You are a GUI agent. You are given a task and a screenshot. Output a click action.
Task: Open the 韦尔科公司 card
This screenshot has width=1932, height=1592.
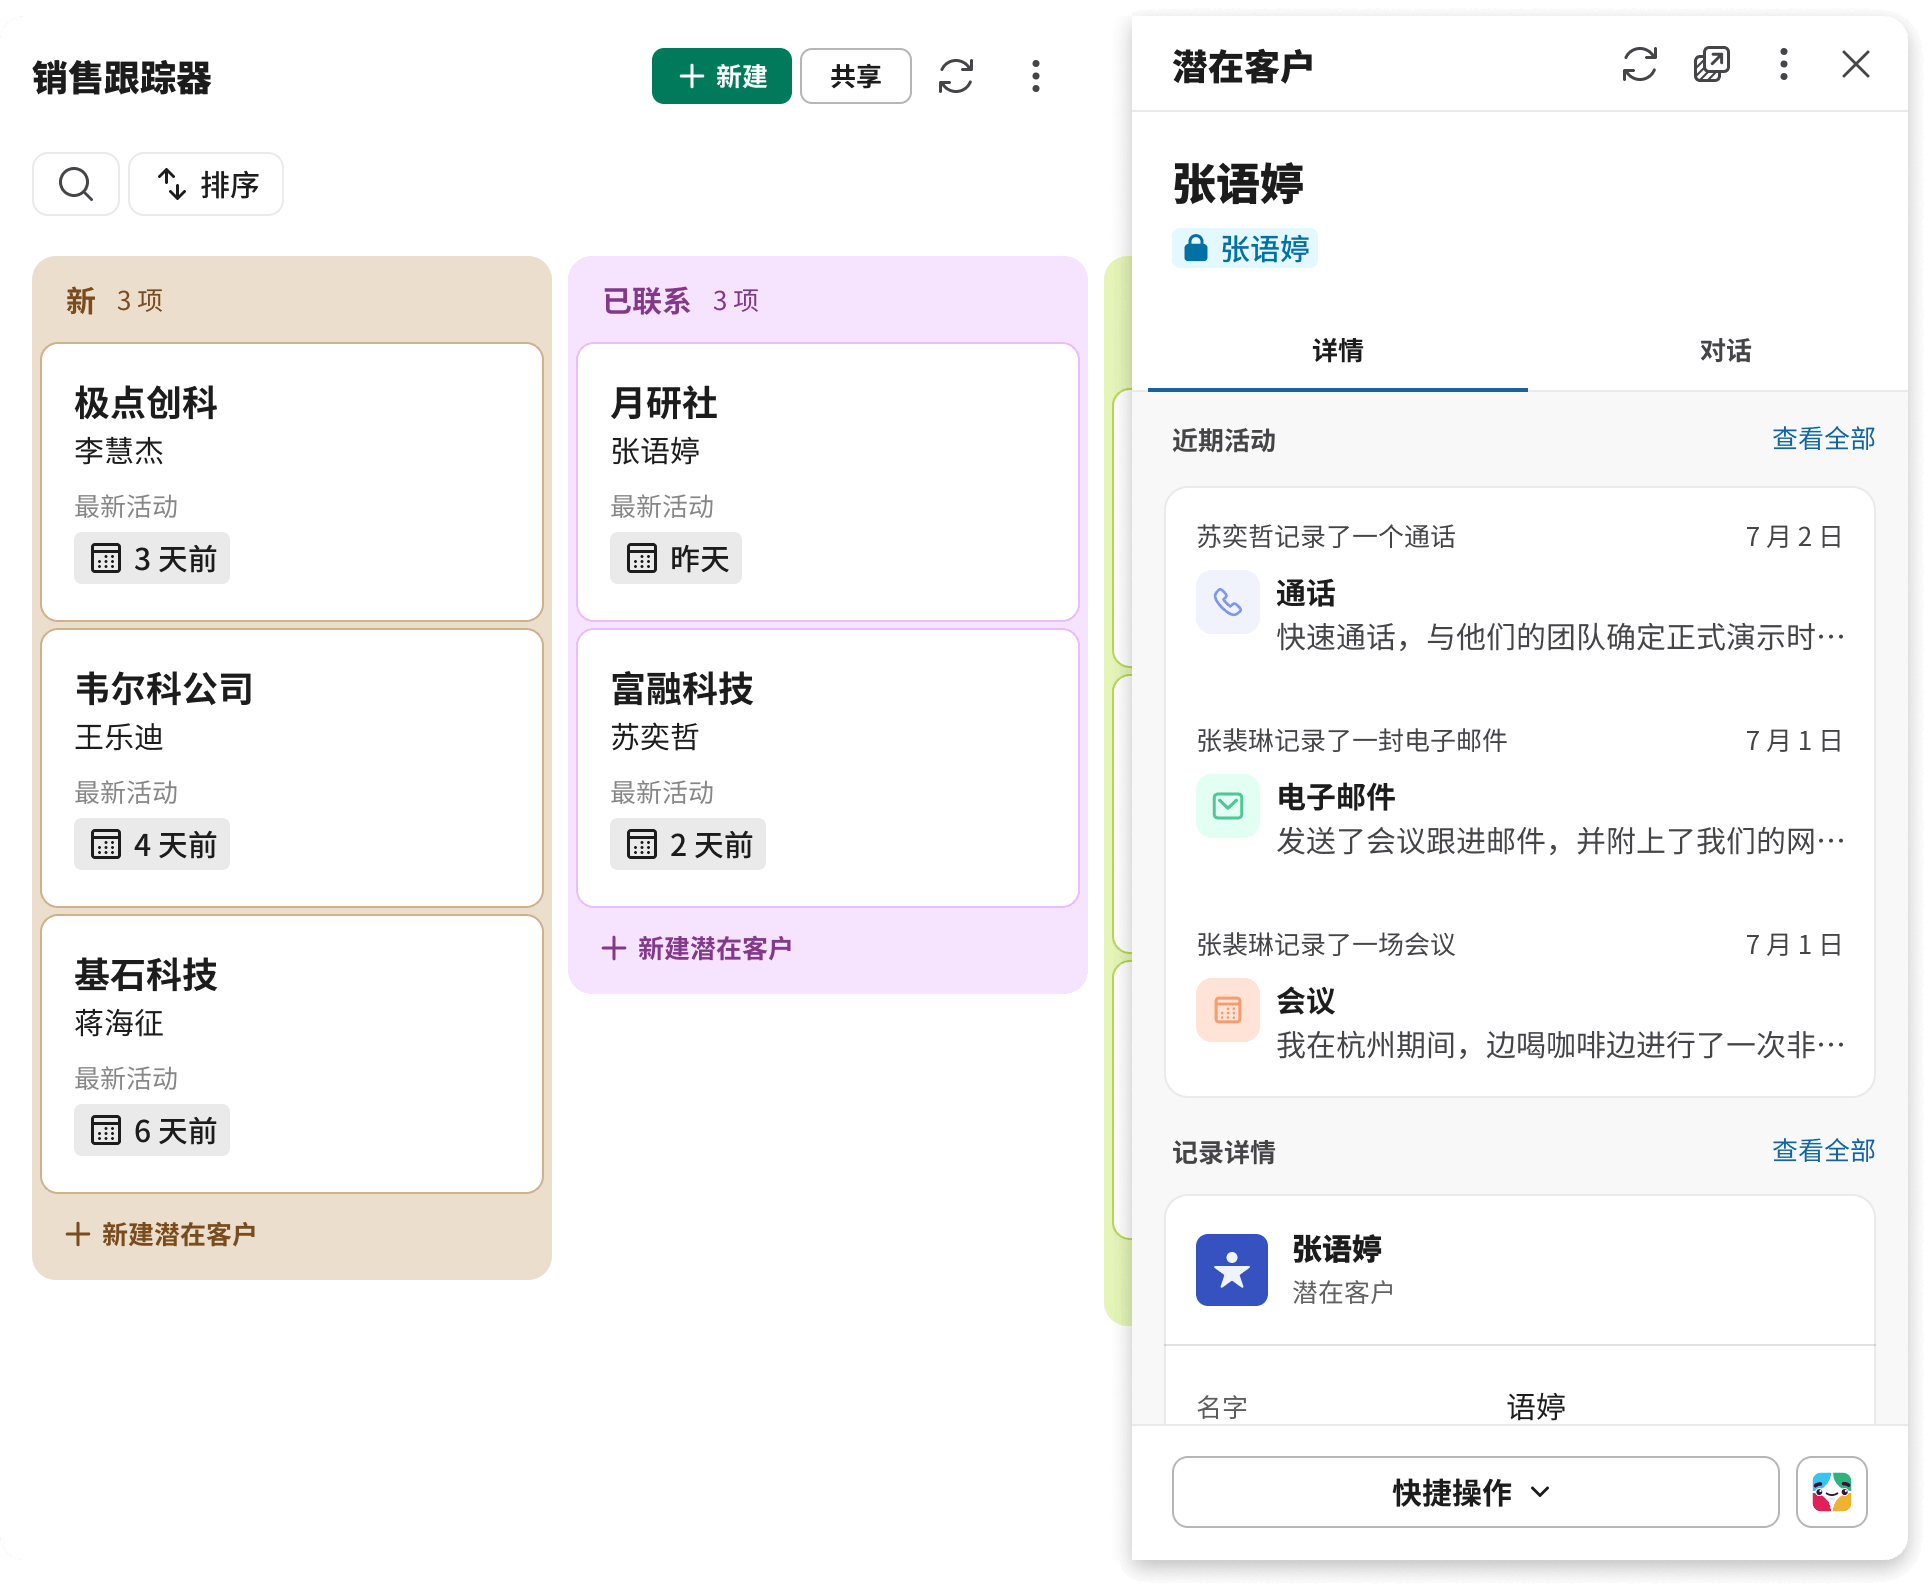pyautogui.click(x=292, y=768)
